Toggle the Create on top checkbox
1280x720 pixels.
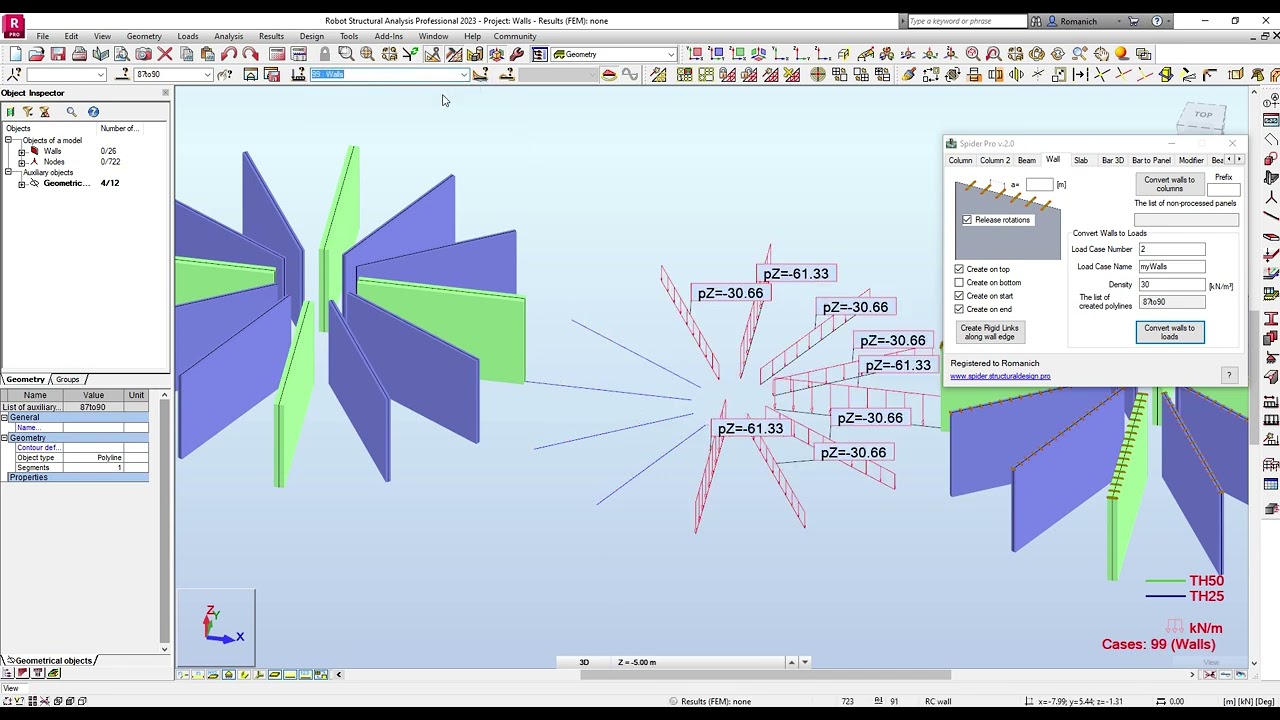tap(959, 269)
